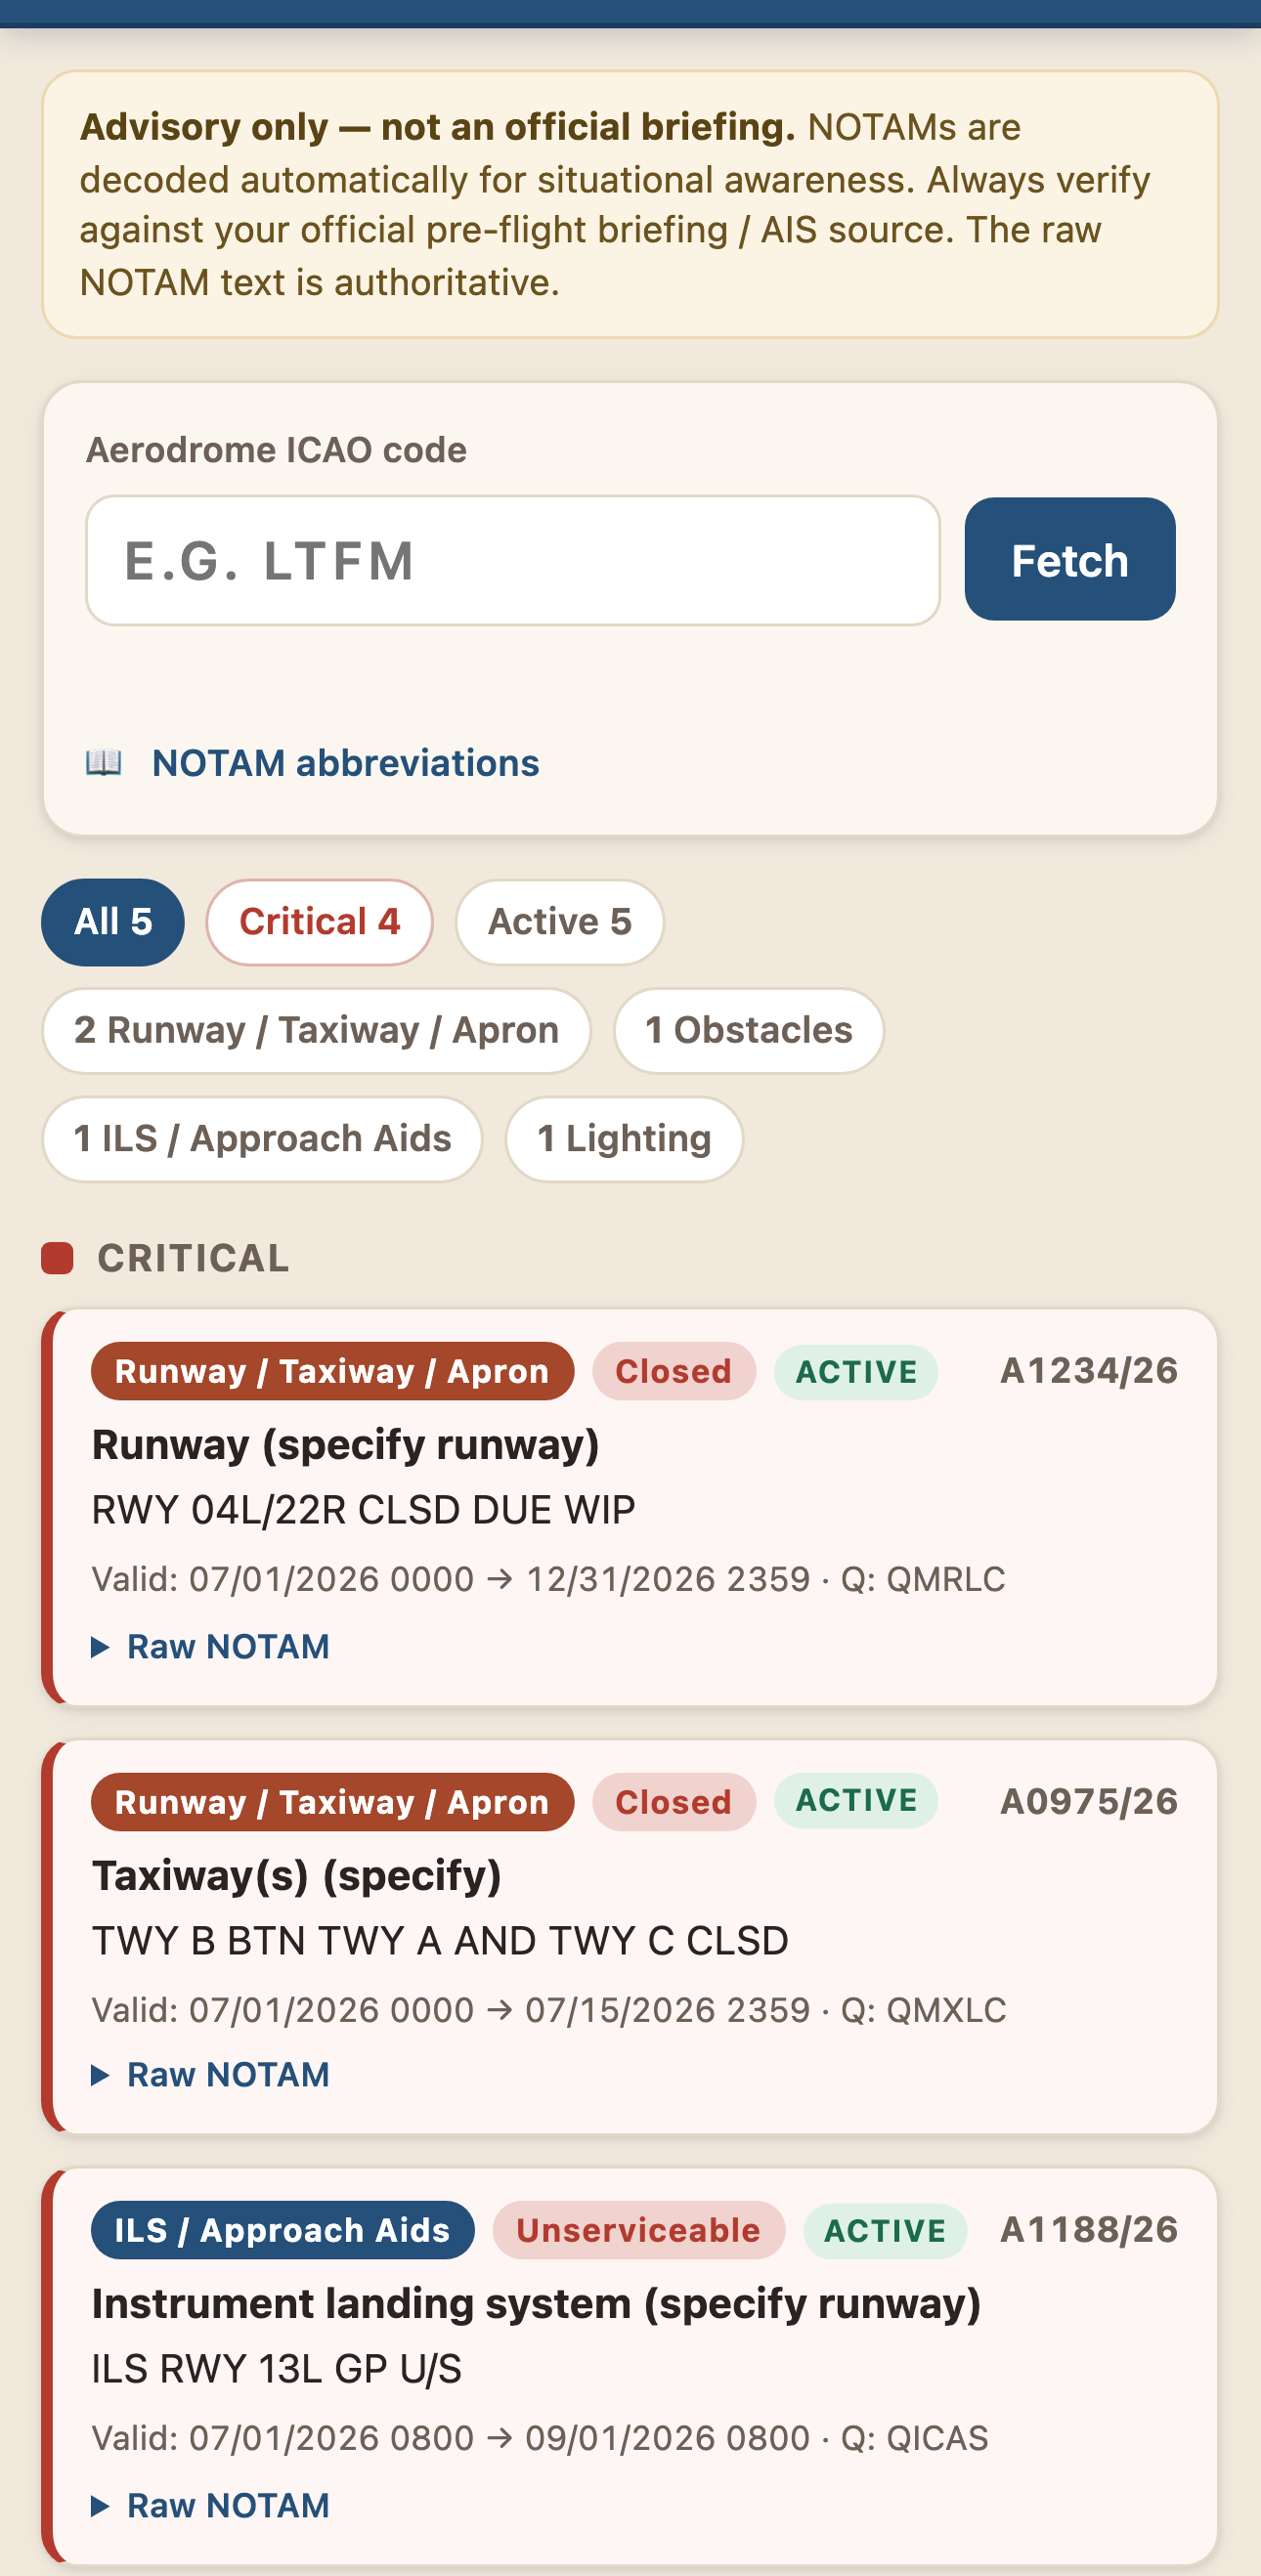1261x2576 pixels.
Task: Click NOTAM number A1234/26
Action: pos(1089,1371)
